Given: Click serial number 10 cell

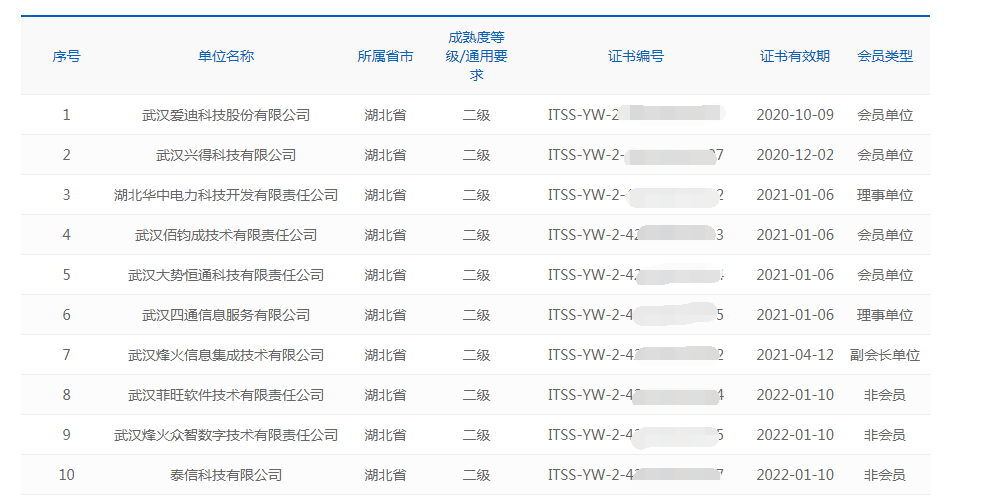Looking at the screenshot, I should pos(66,475).
